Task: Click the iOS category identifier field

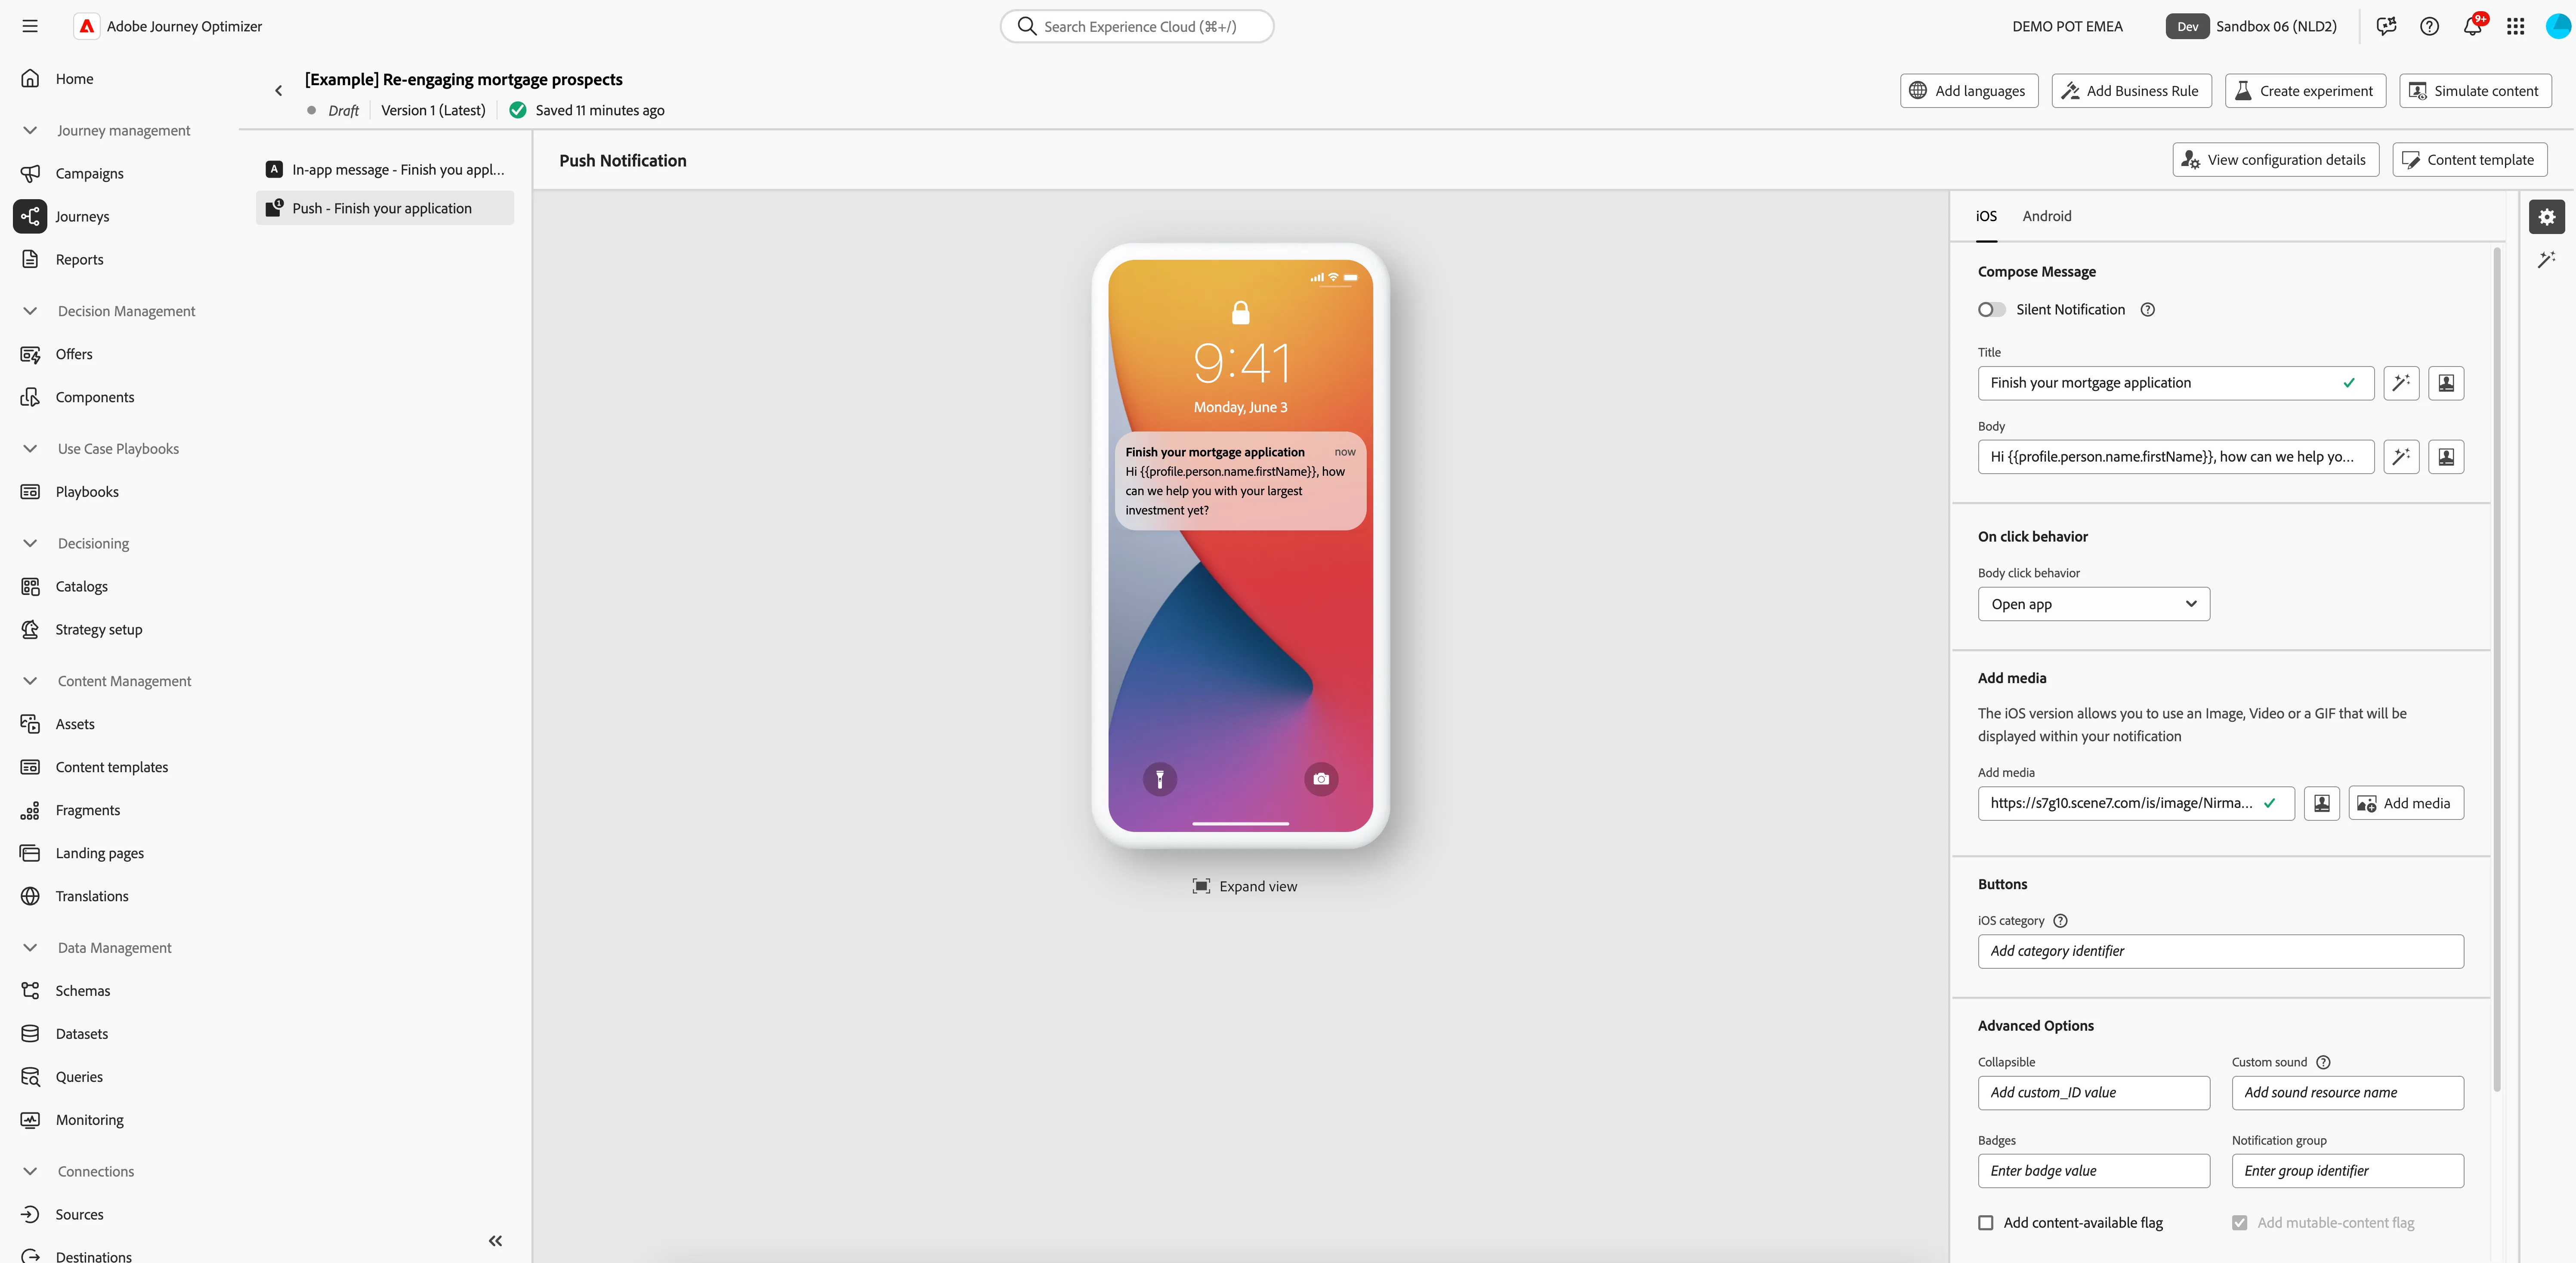Action: click(2220, 951)
